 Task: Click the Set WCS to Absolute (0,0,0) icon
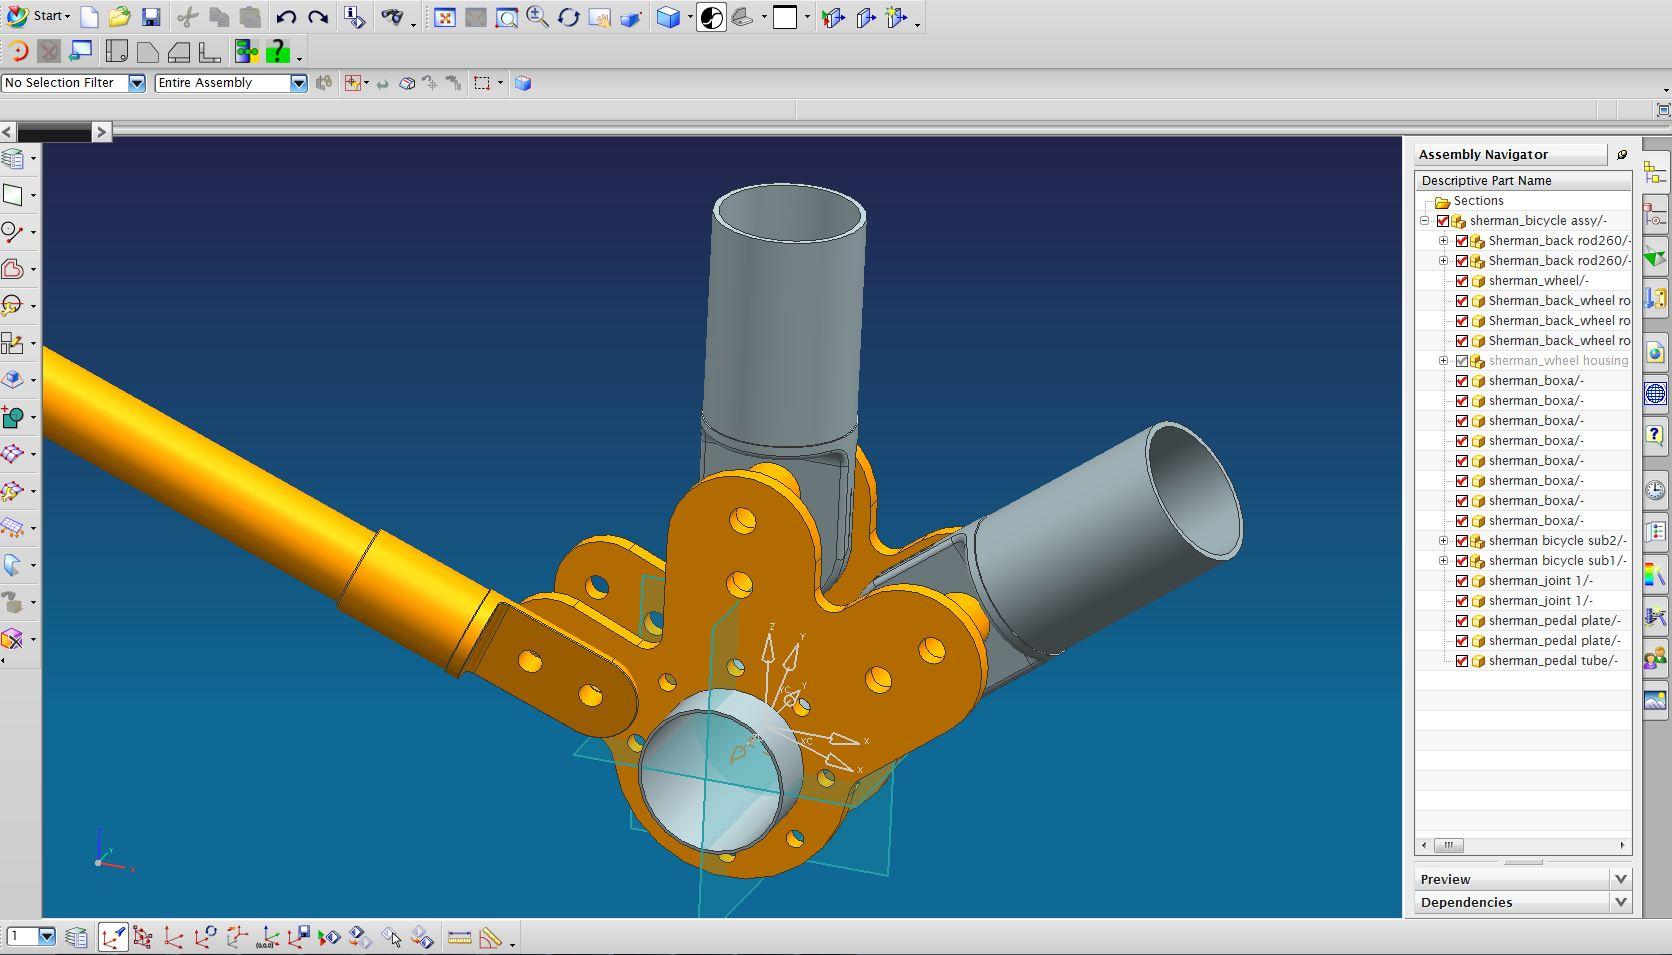(x=267, y=937)
